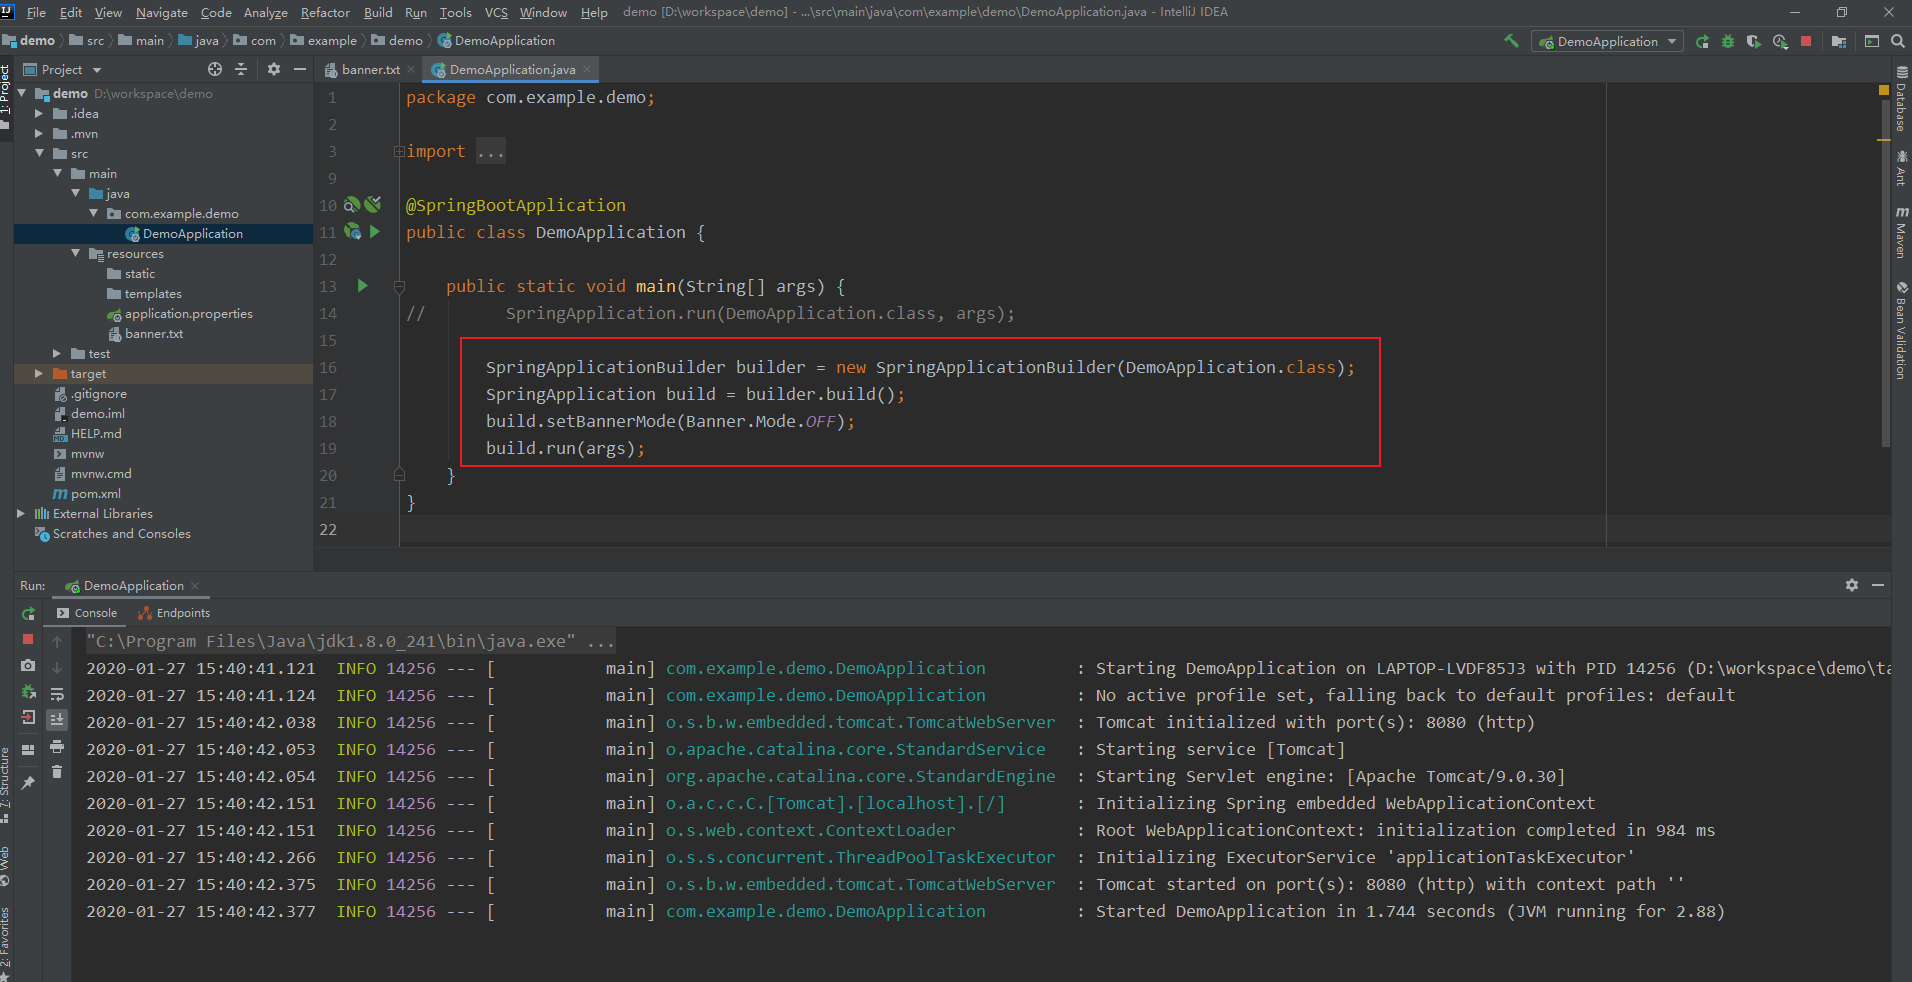Viewport: 1912px width, 982px height.
Task: Click the run gutter icon at class DemoApplication line
Action: tap(375, 232)
